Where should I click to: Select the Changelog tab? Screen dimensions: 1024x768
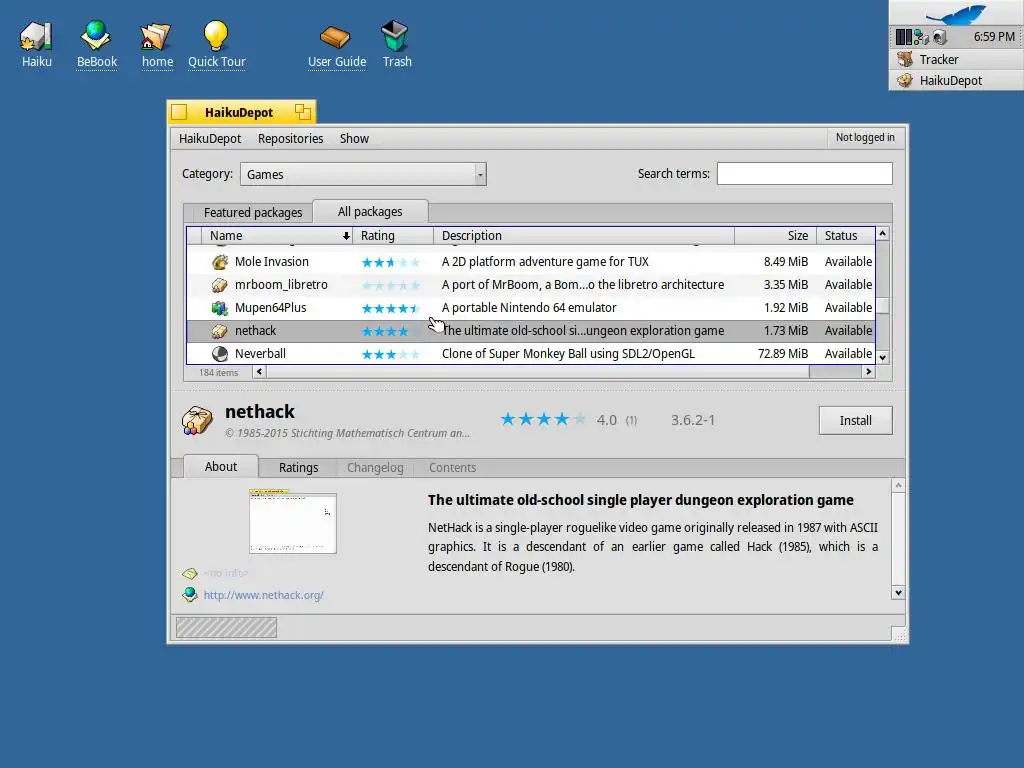coord(375,468)
